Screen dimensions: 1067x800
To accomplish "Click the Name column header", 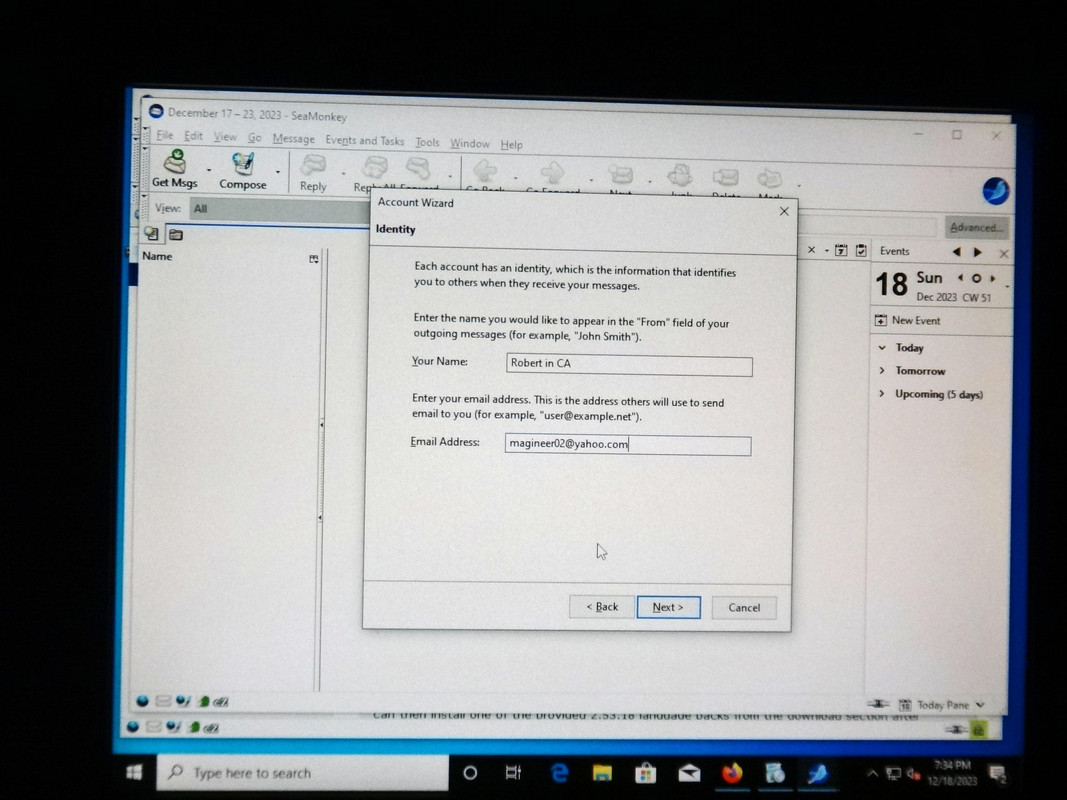I will pyautogui.click(x=157, y=256).
